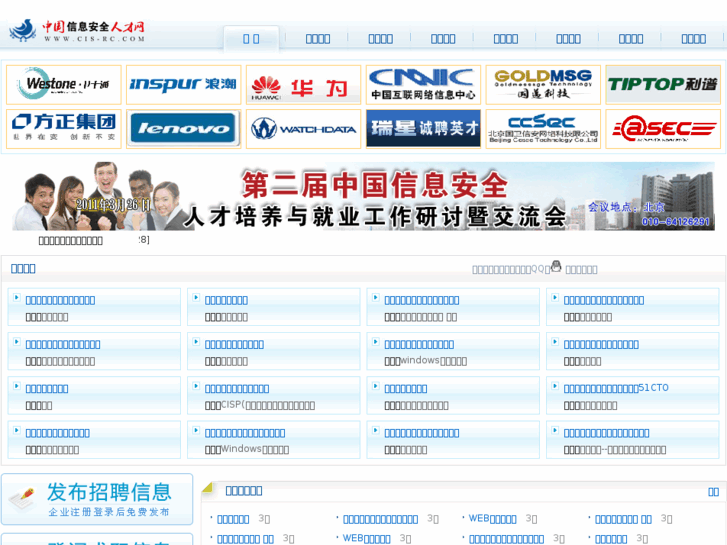Viewport: 727px width, 545px height.
Task: Click the @SEC red logo
Action: [x=663, y=129]
